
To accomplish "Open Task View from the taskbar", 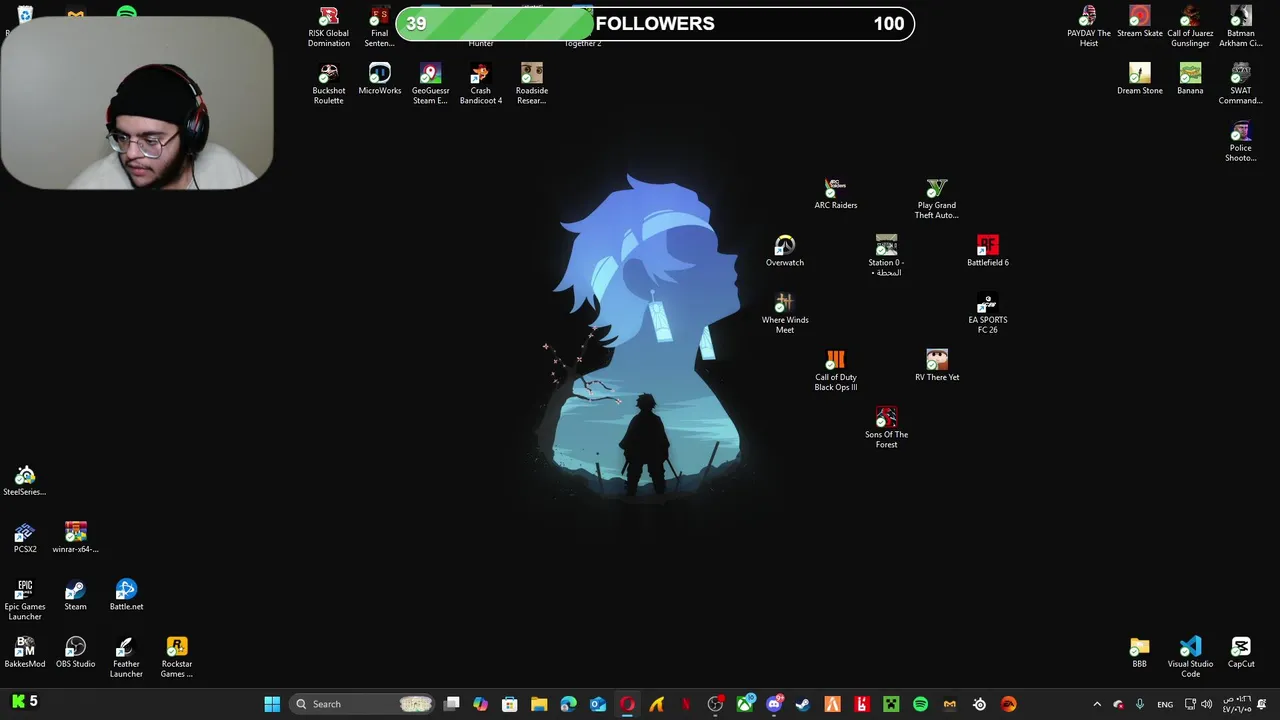I will pyautogui.click(x=452, y=704).
